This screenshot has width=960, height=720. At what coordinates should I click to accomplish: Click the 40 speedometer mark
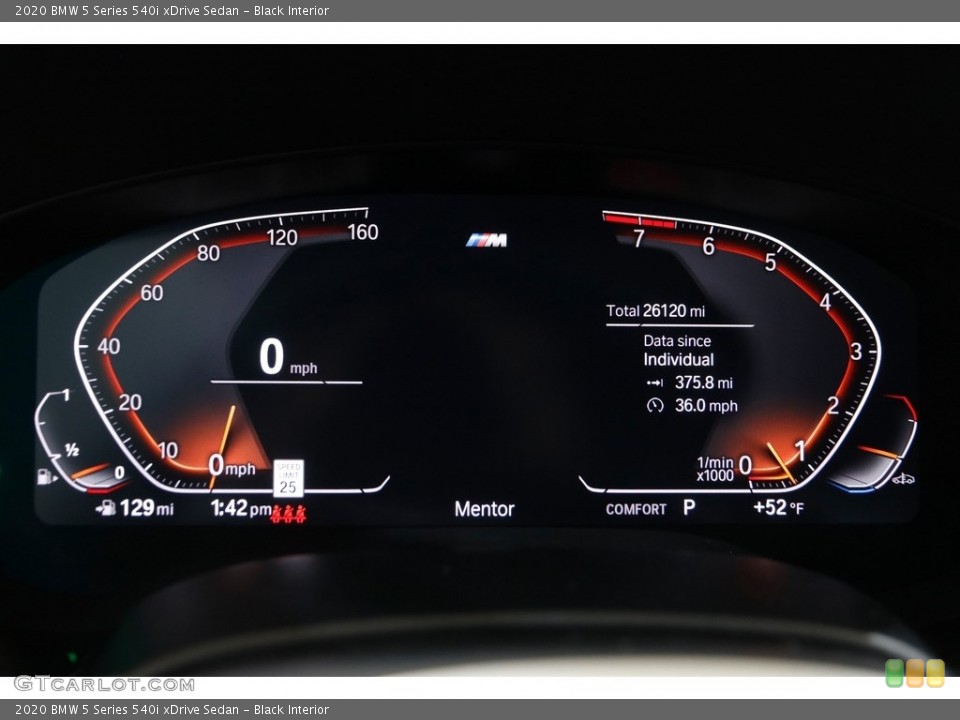[x=109, y=347]
